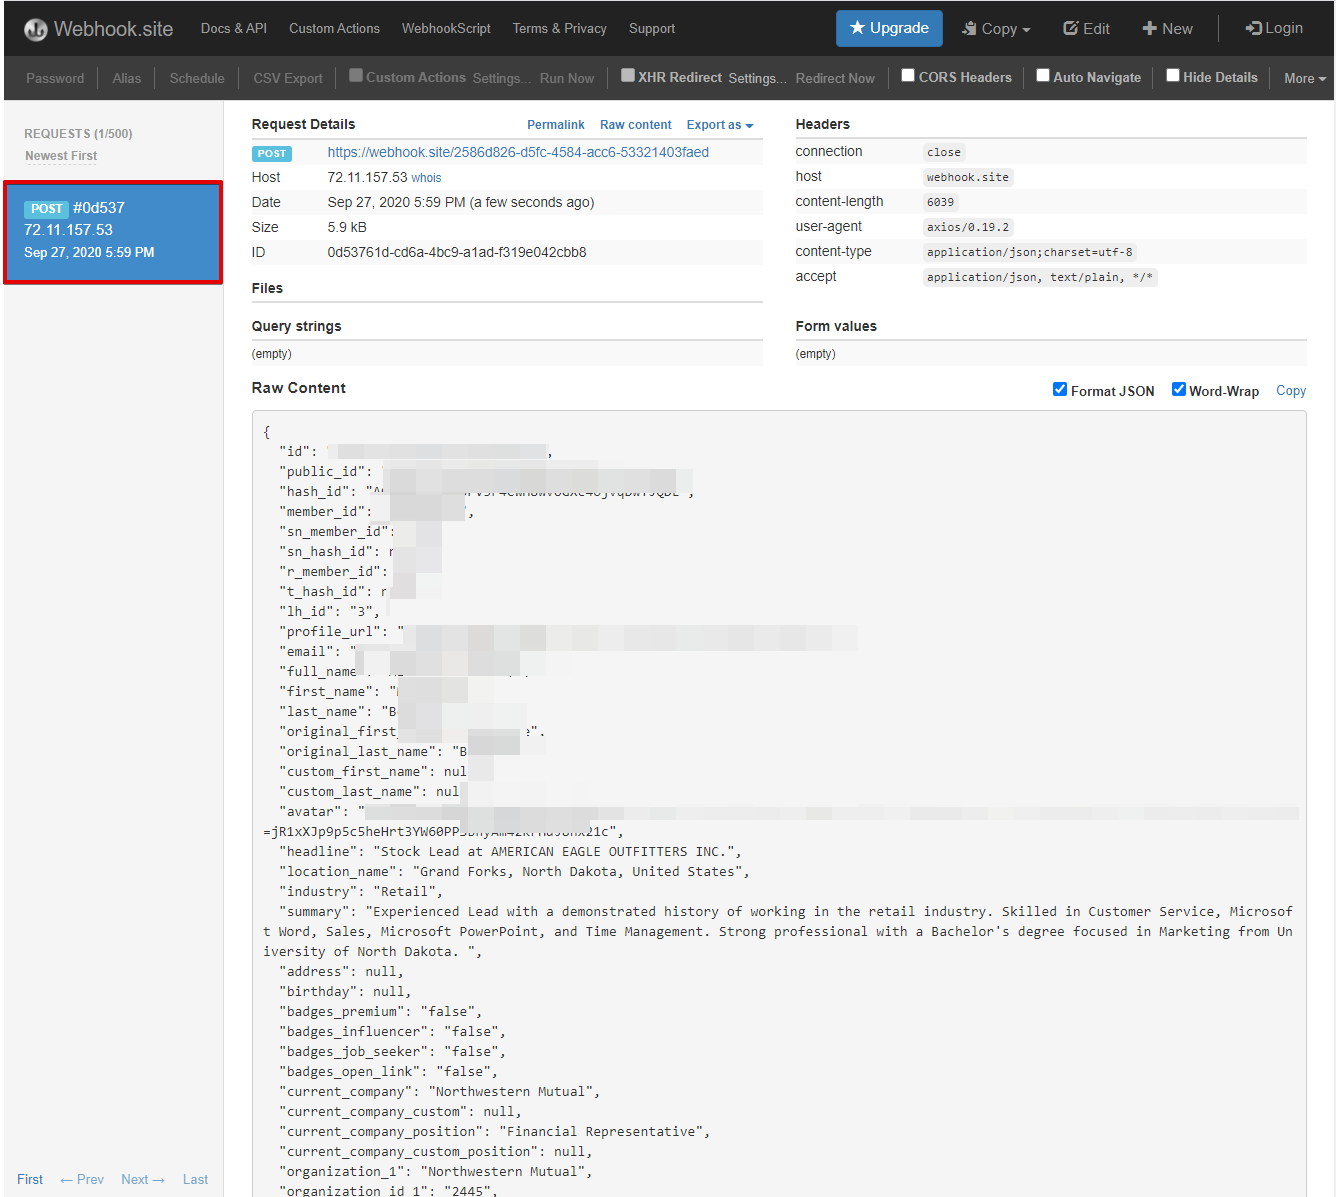Disable Word-Wrap for raw content
The width and height of the screenshot is (1336, 1197).
[x=1179, y=389]
